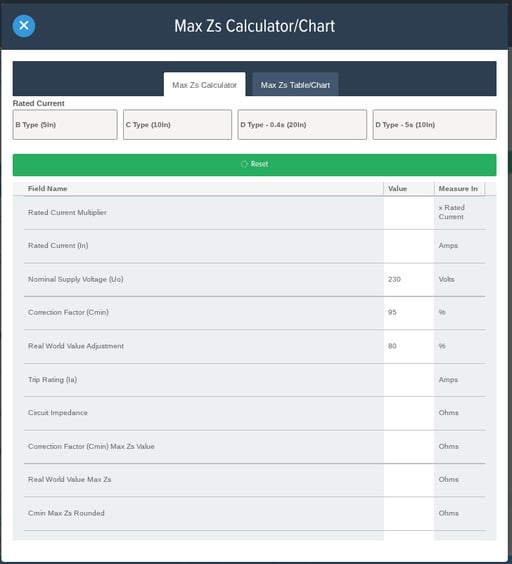Click the Trip Rating (Ia) value cell
This screenshot has width=512, height=564.
[x=409, y=380]
